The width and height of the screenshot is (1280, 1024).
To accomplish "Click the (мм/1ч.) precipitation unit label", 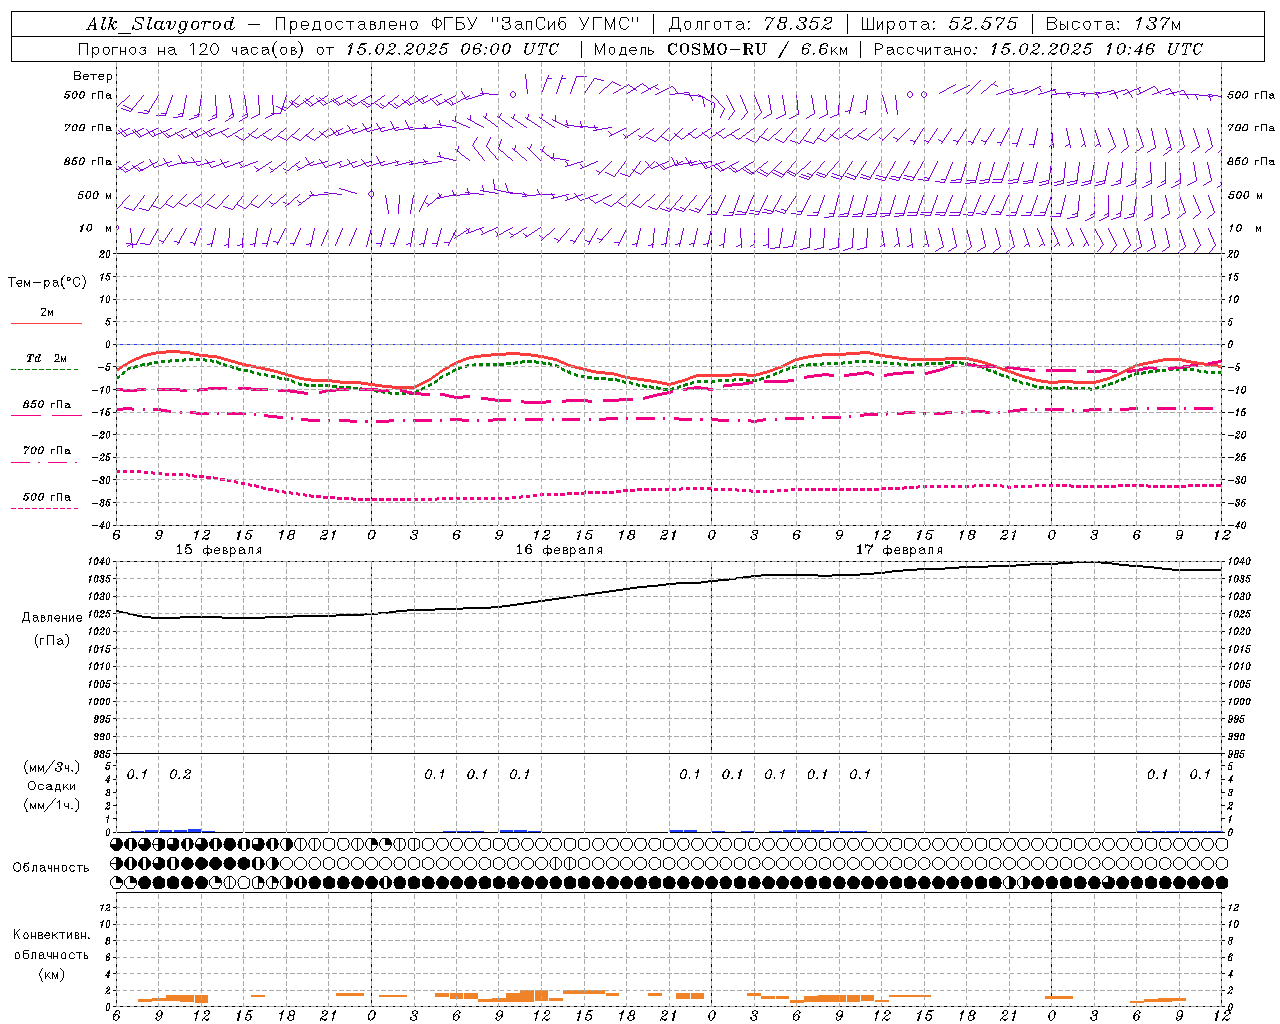I will tap(52, 805).
